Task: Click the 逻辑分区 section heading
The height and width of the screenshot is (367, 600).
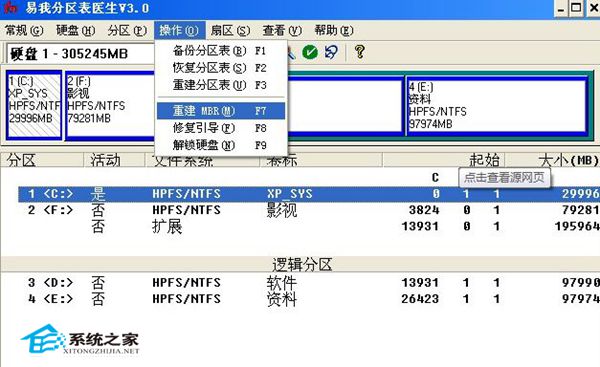Action: coord(302,264)
